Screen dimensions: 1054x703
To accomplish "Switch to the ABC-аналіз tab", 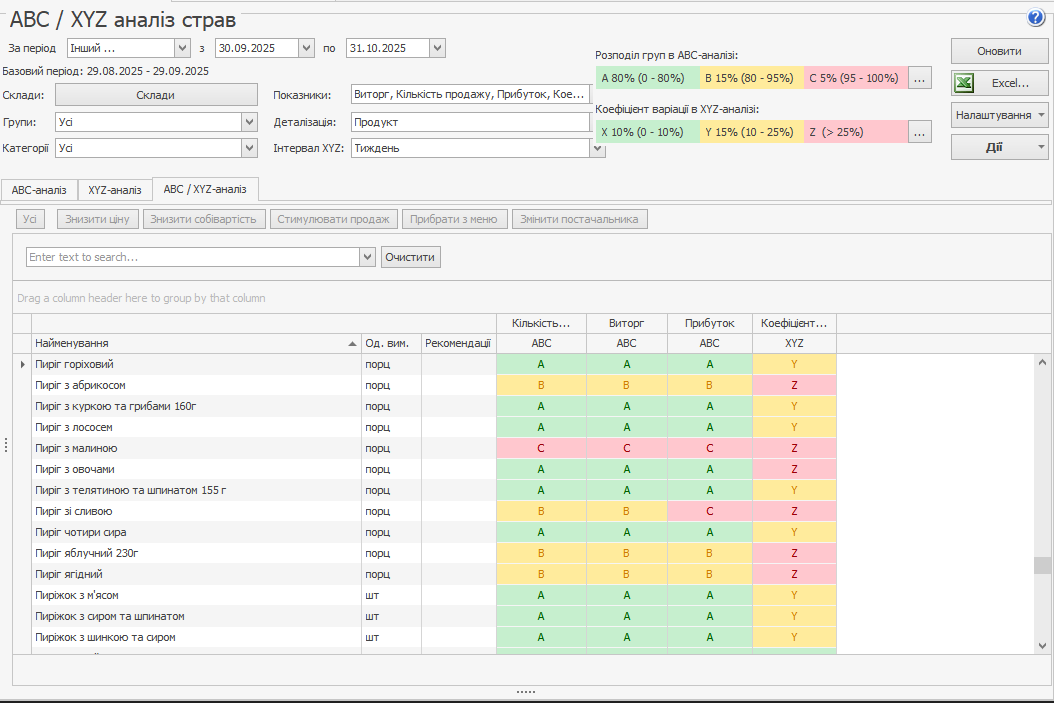I will 39,189.
